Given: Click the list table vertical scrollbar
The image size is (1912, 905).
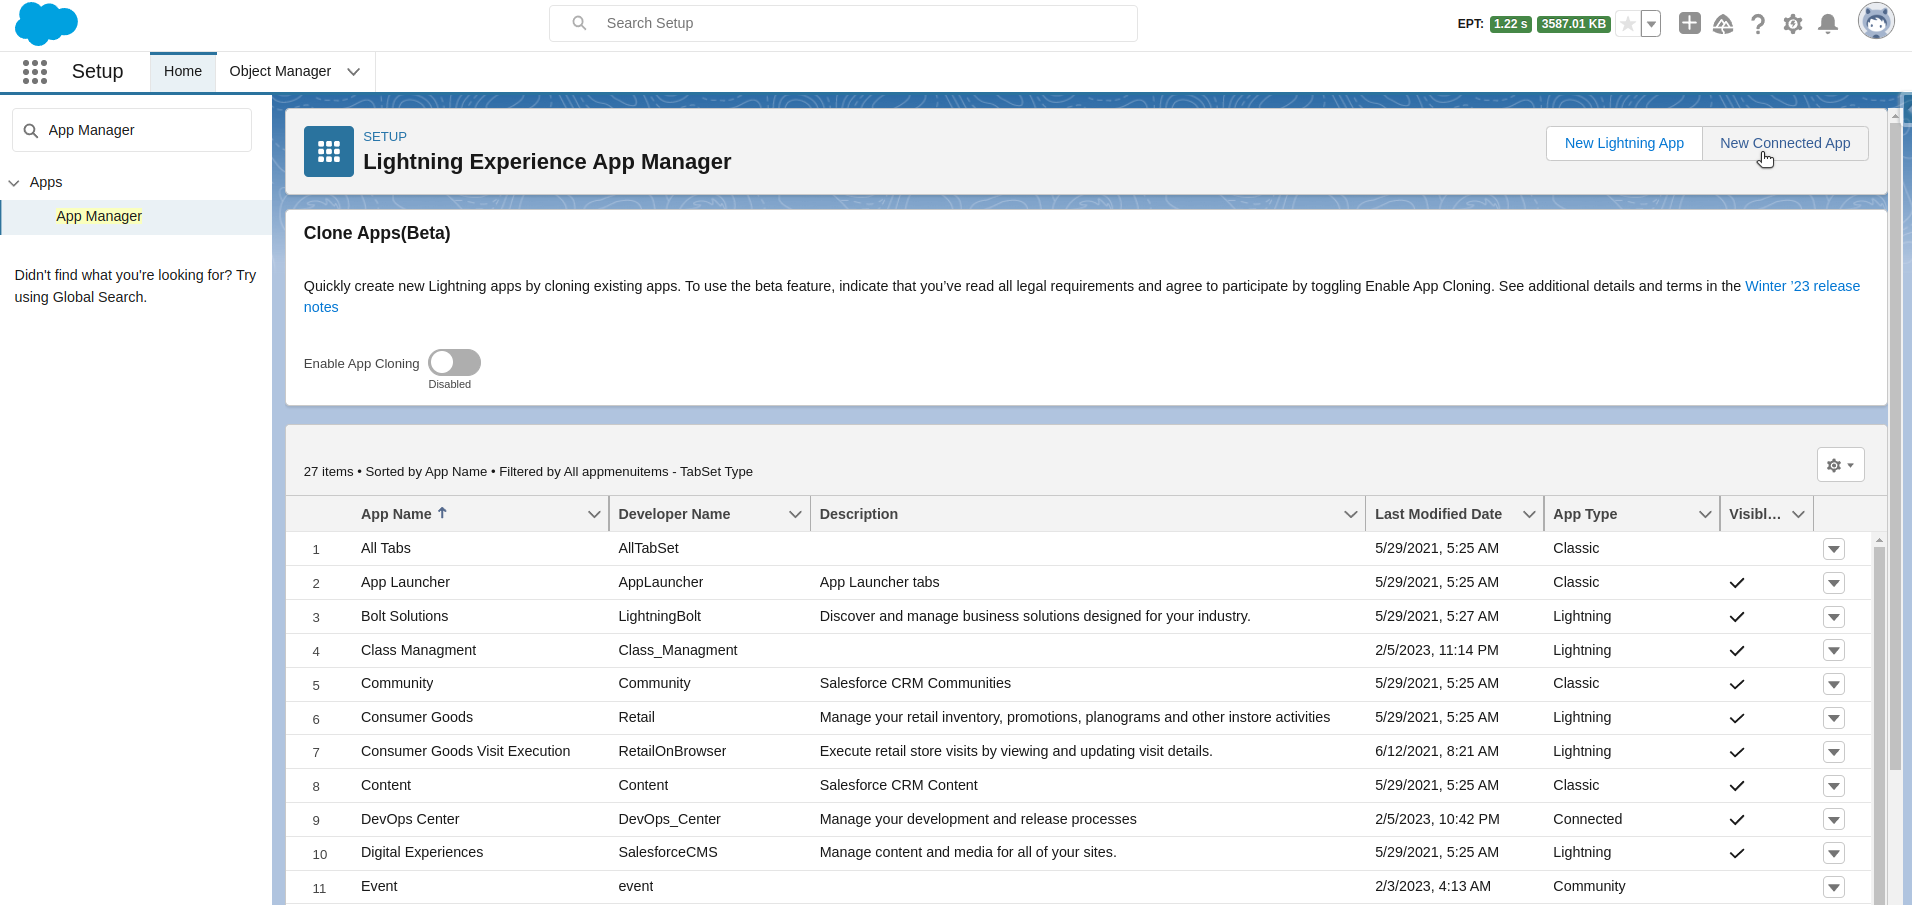Looking at the screenshot, I should click(1879, 725).
